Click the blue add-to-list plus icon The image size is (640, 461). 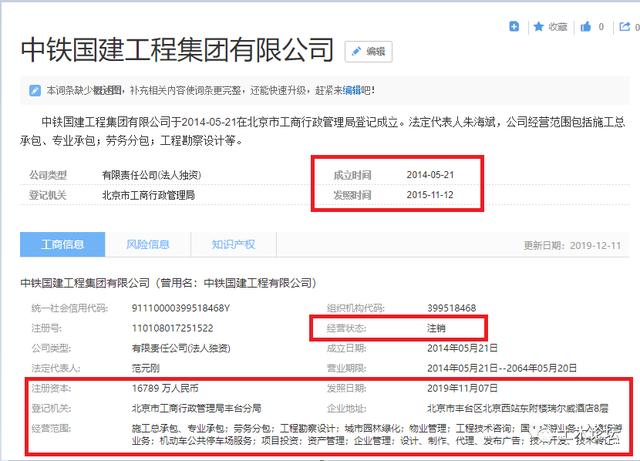coord(514,27)
